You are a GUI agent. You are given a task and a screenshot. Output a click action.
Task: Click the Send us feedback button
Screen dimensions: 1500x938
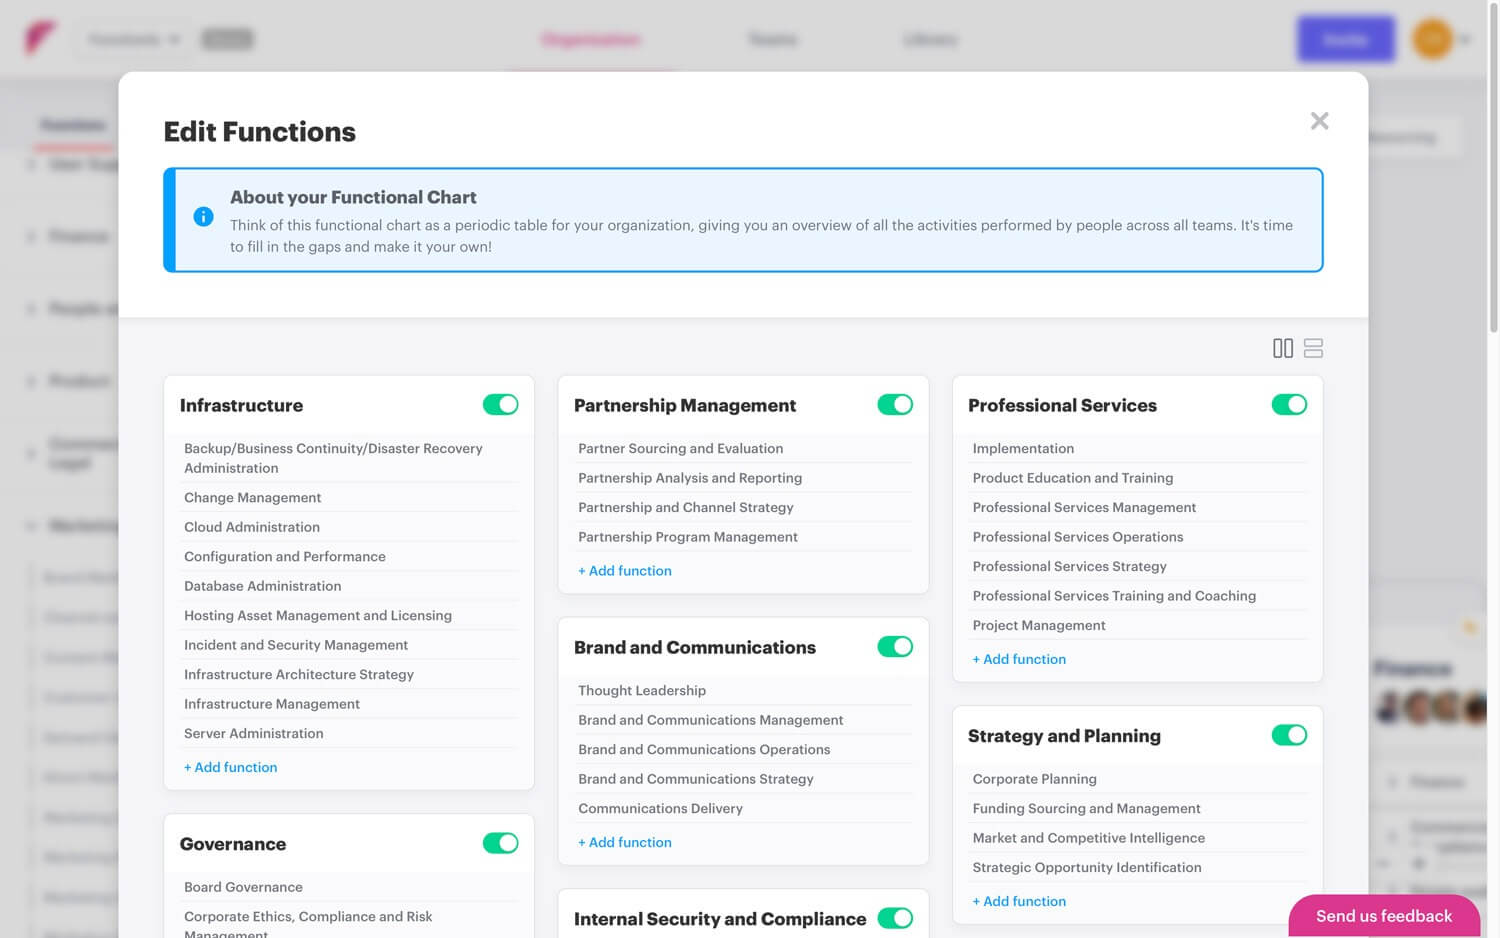(1384, 916)
